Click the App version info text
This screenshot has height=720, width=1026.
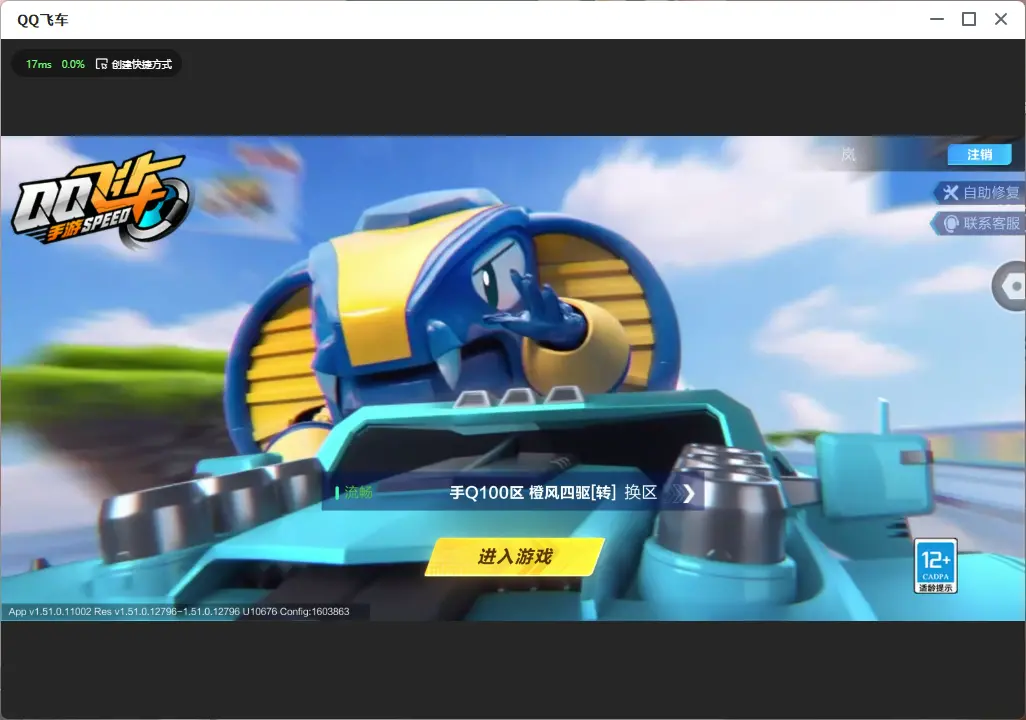point(179,611)
